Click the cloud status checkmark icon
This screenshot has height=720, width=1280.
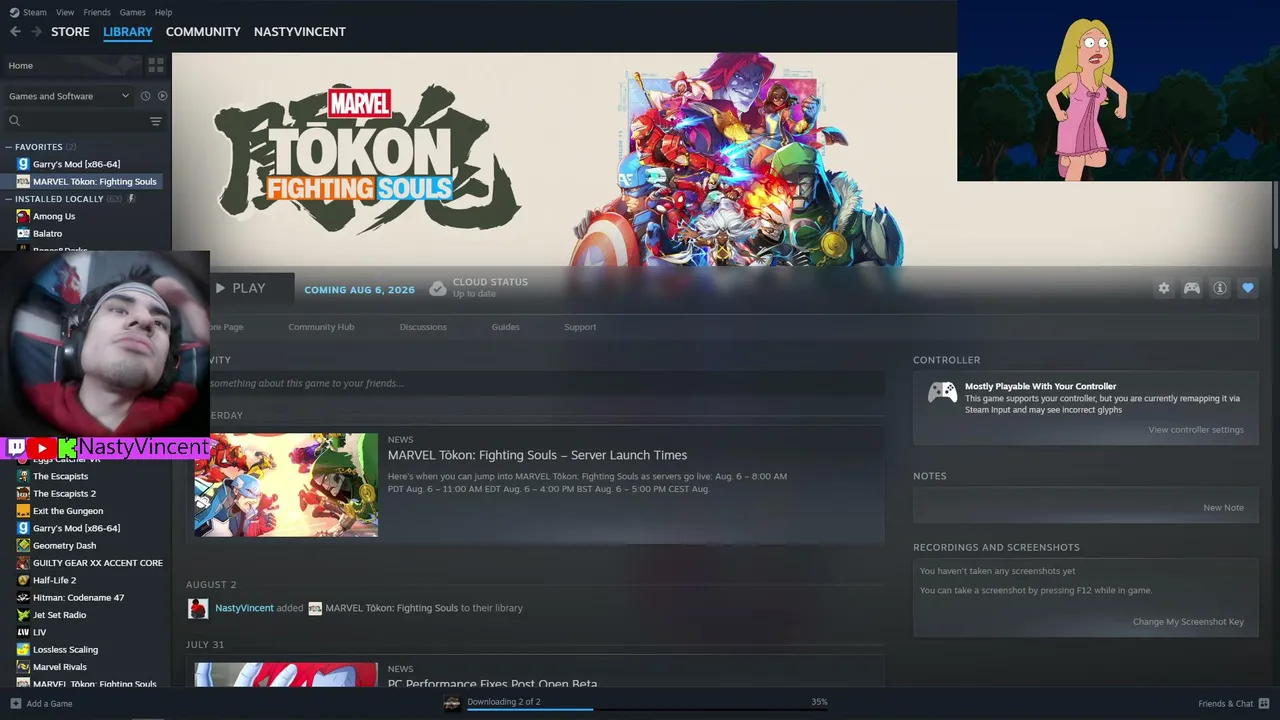click(x=438, y=288)
